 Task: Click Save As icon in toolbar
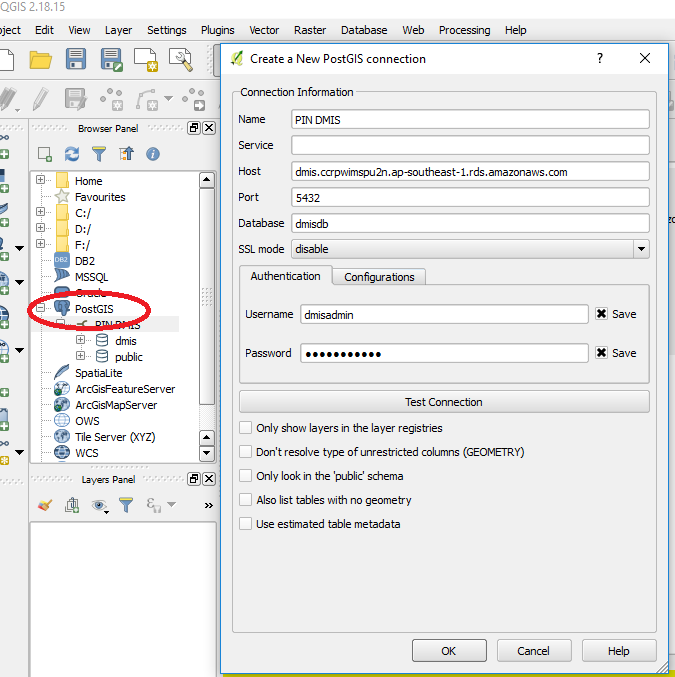pyautogui.click(x=111, y=60)
